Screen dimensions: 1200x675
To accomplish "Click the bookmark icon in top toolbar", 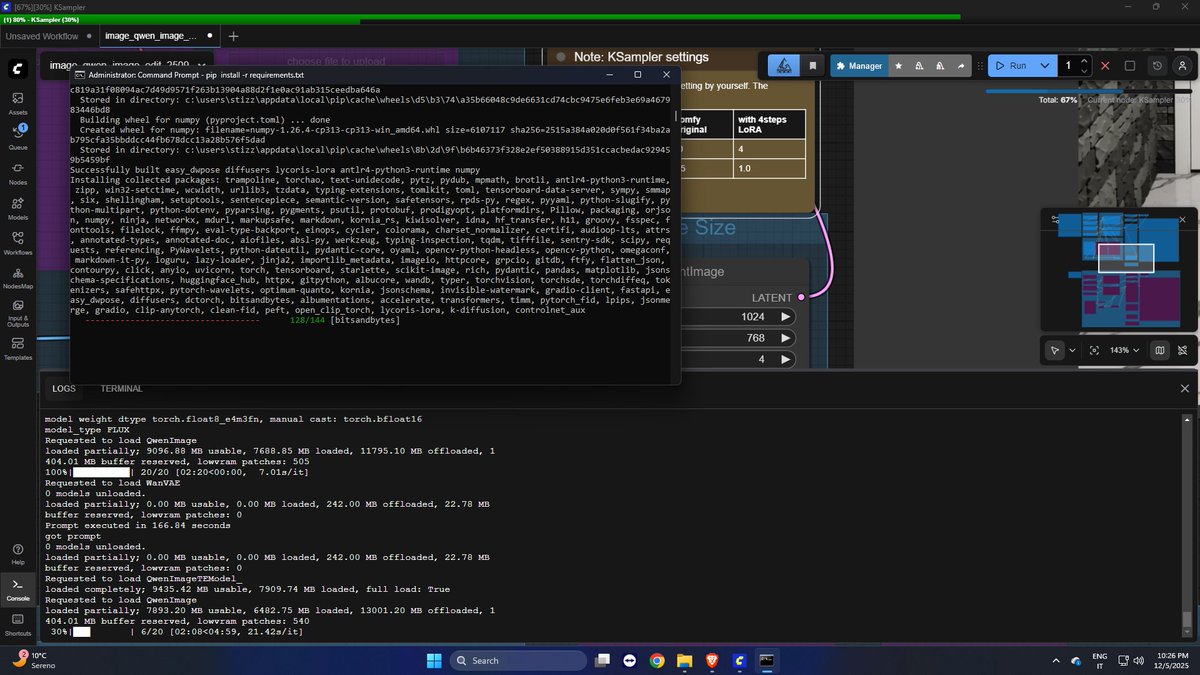I will coord(813,66).
